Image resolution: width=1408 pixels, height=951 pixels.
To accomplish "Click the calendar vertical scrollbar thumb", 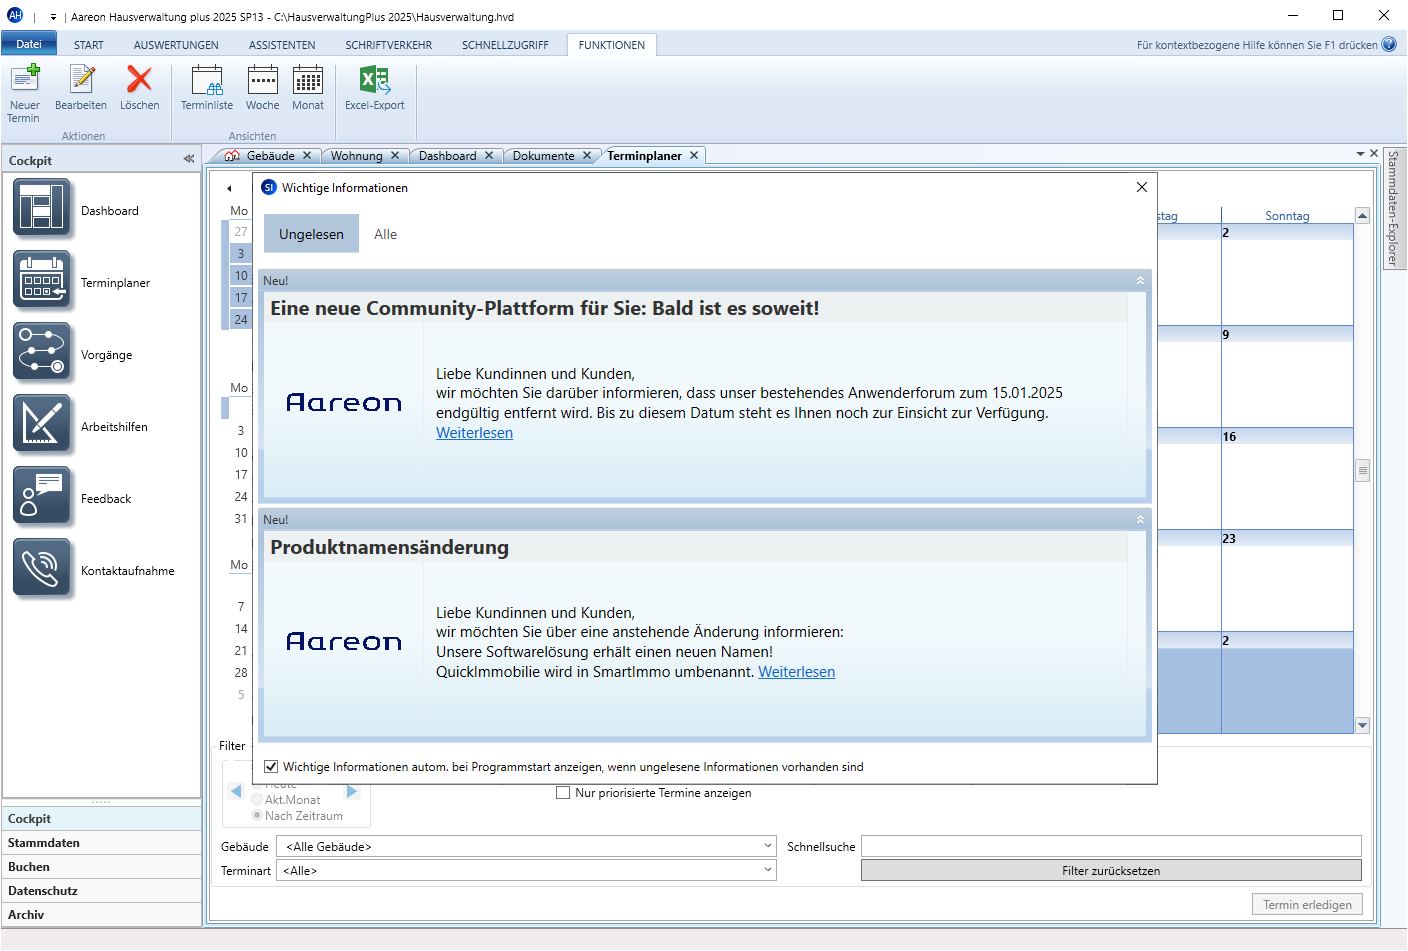I will (1362, 470).
